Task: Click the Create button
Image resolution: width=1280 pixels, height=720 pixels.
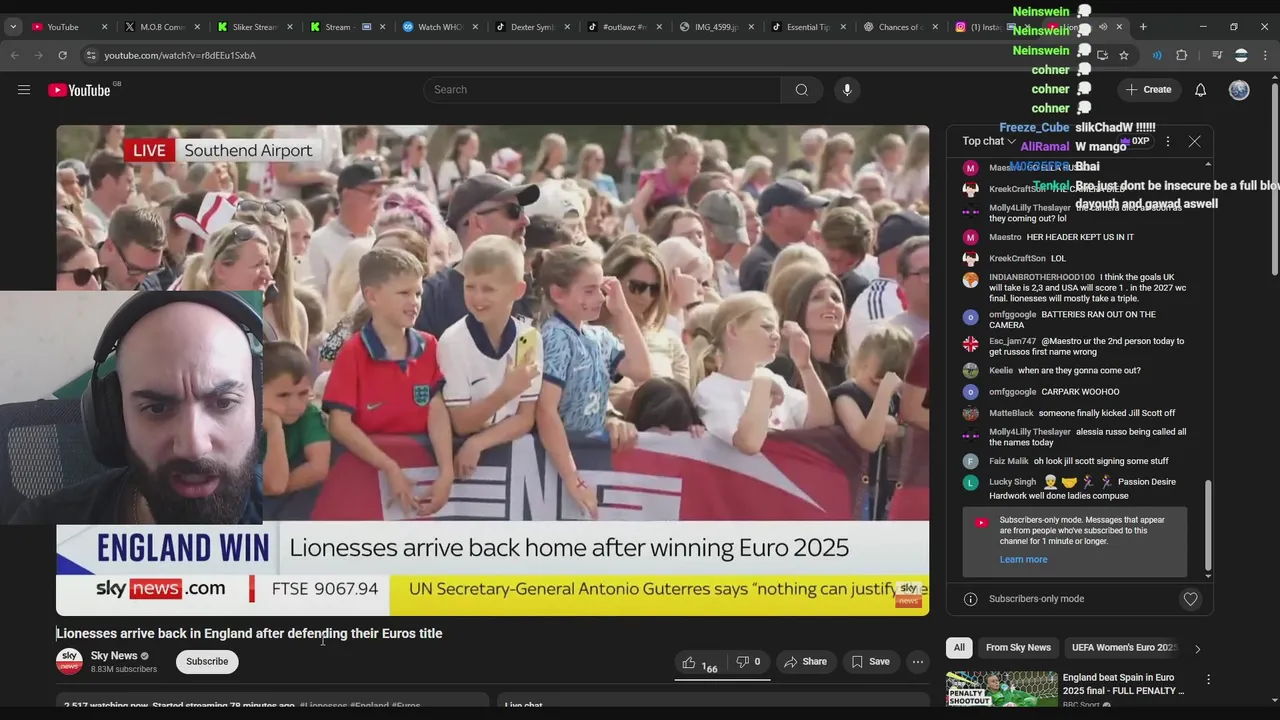Action: tap(1148, 90)
